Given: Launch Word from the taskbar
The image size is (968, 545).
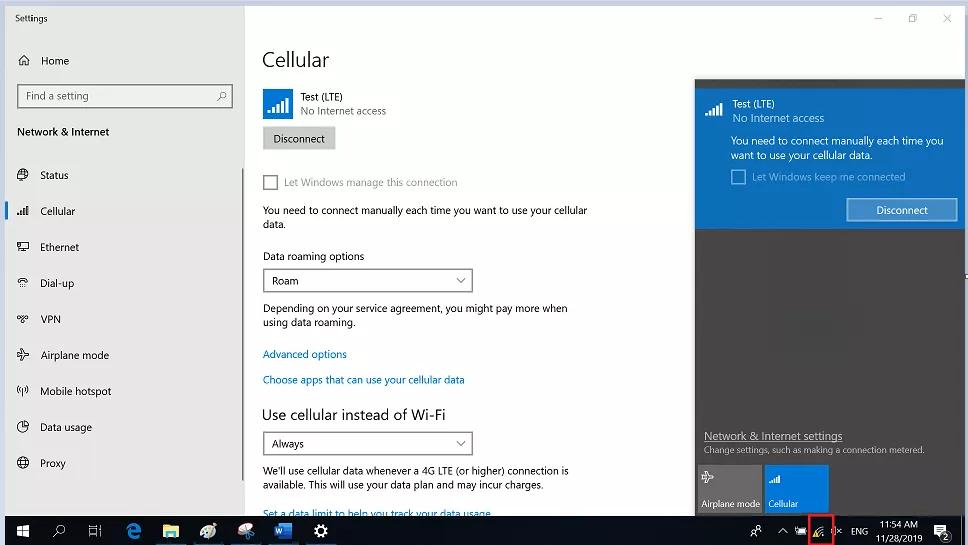Looking at the screenshot, I should [x=282, y=531].
